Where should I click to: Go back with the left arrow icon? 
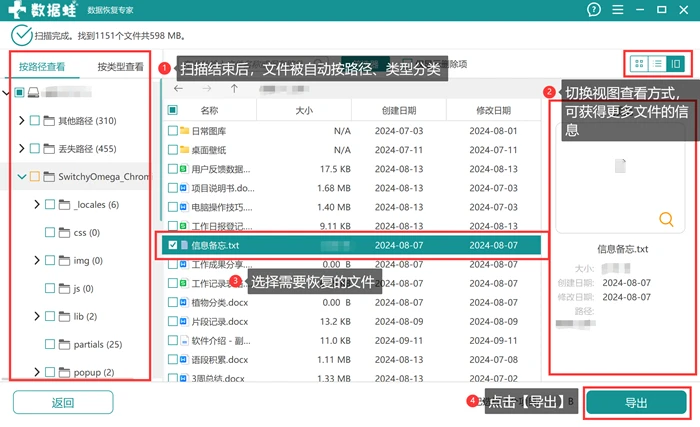point(179,88)
